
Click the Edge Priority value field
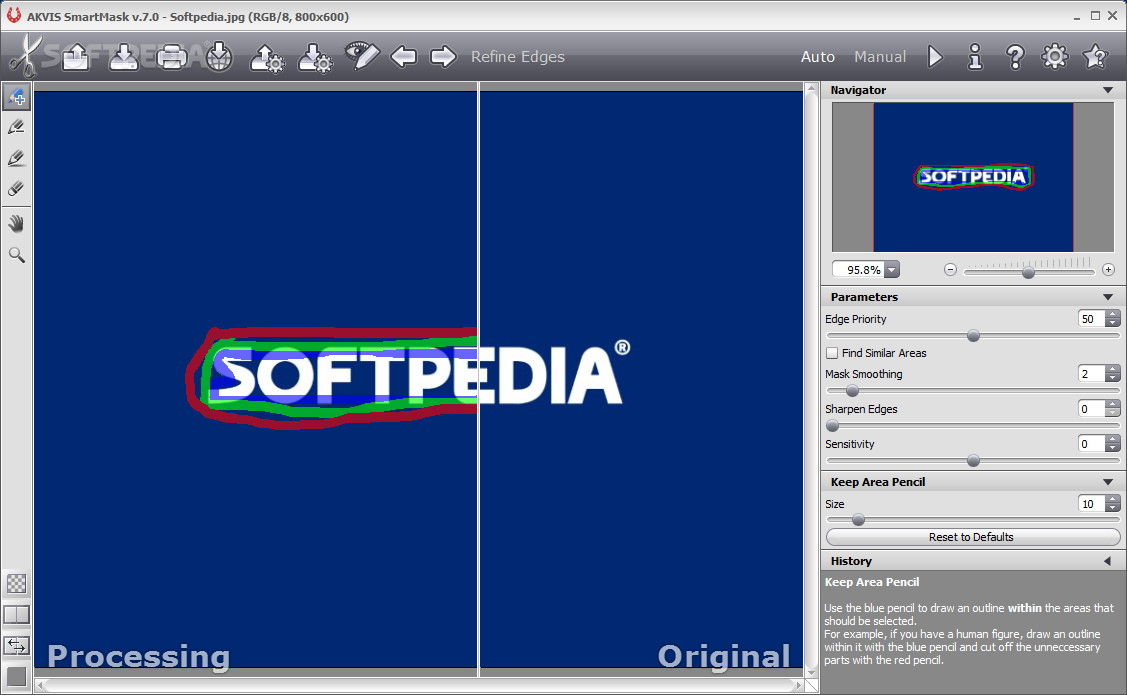point(1091,319)
